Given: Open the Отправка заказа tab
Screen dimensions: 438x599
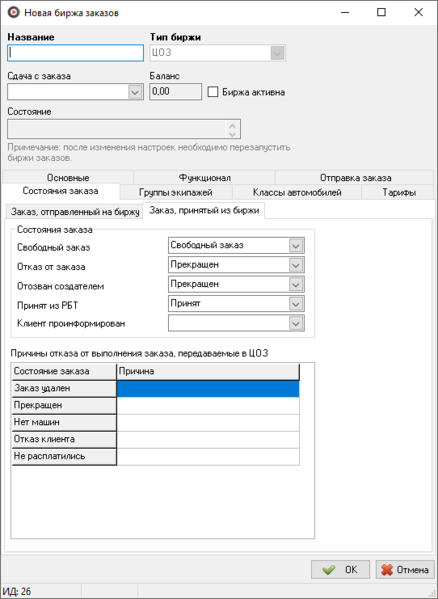Looking at the screenshot, I should [355, 178].
